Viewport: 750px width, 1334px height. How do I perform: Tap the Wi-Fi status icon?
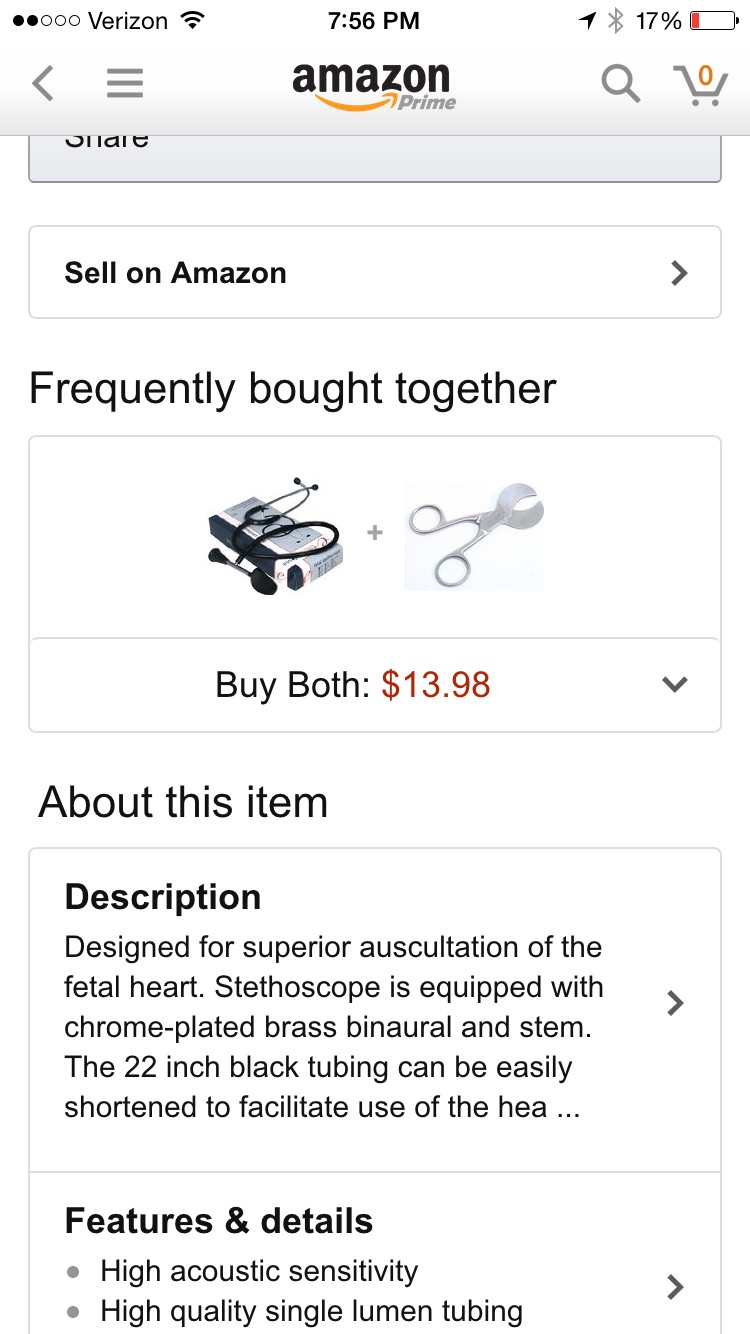click(x=192, y=21)
